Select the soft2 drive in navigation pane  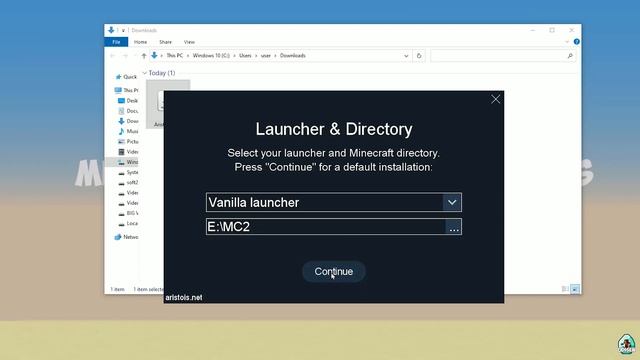[128, 182]
